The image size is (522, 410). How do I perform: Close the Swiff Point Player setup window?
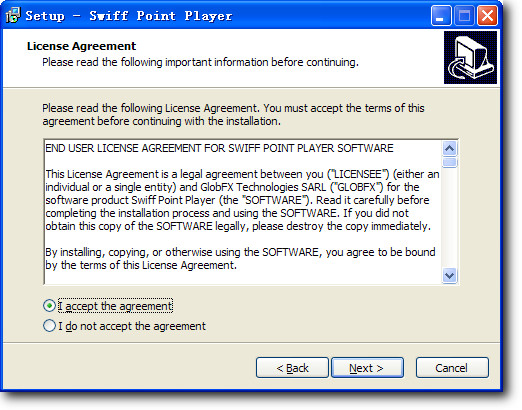pos(487,15)
